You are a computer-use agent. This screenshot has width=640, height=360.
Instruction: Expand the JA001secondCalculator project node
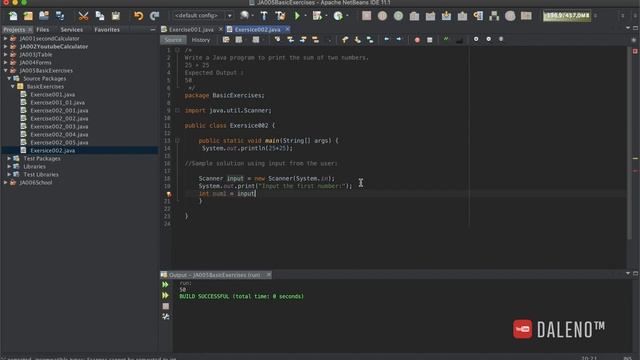click(6, 38)
